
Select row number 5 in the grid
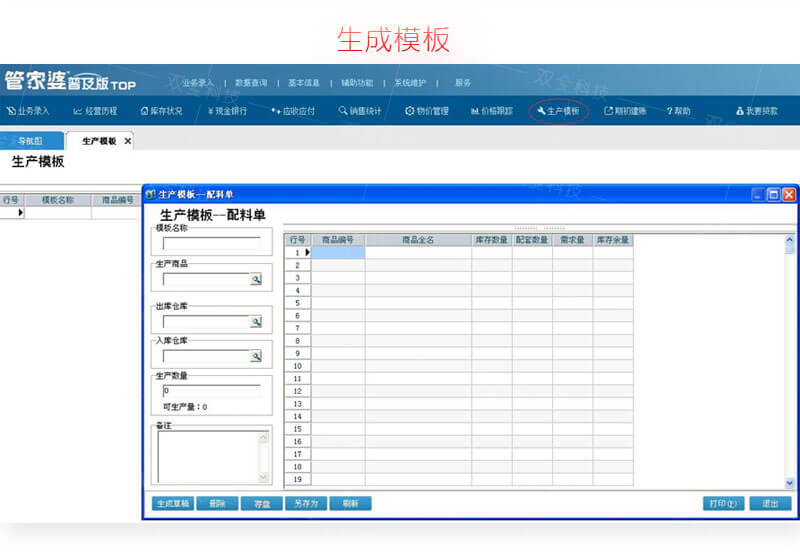(x=297, y=303)
